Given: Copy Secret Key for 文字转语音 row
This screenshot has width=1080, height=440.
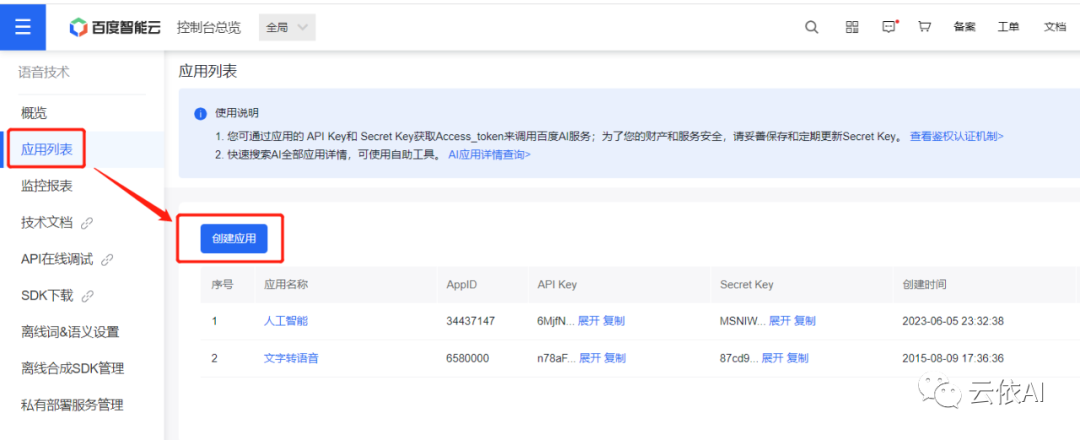Looking at the screenshot, I should click(798, 358).
